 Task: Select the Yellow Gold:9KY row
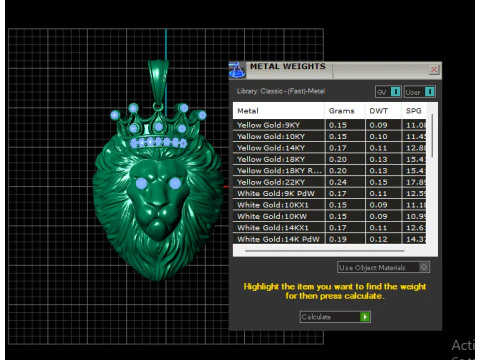329,125
